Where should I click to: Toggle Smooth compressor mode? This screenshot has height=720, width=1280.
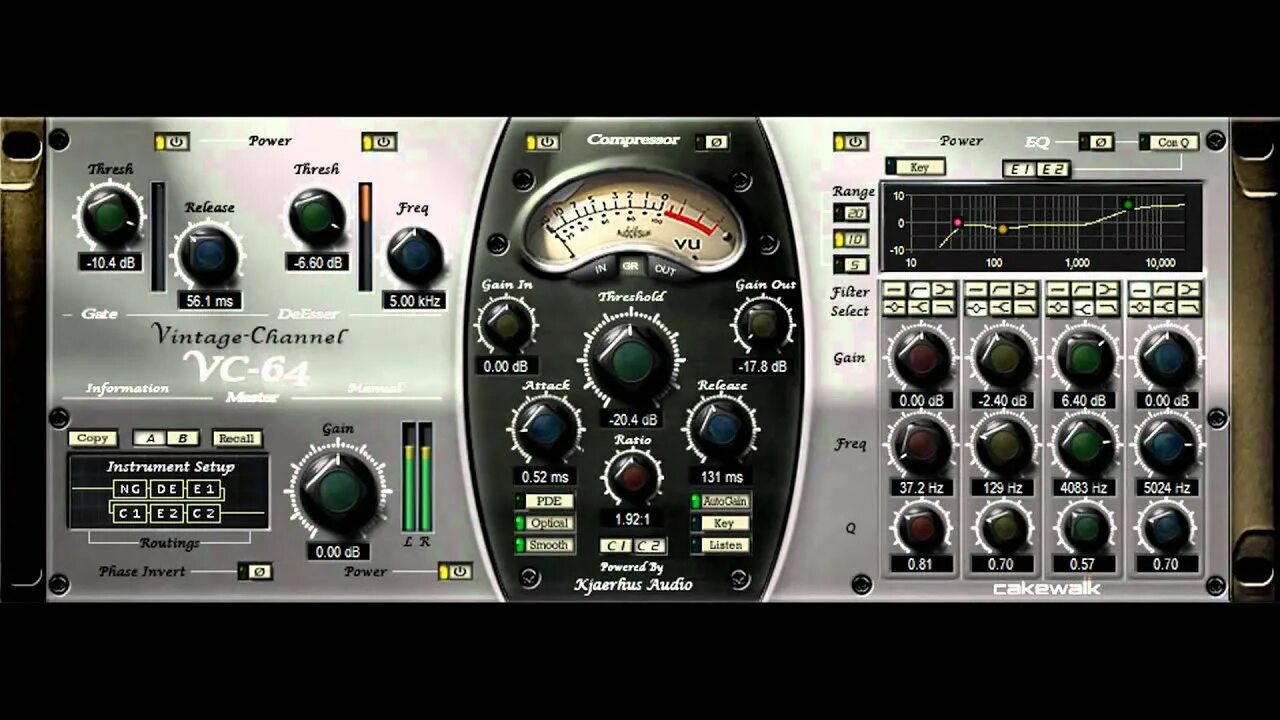click(545, 545)
